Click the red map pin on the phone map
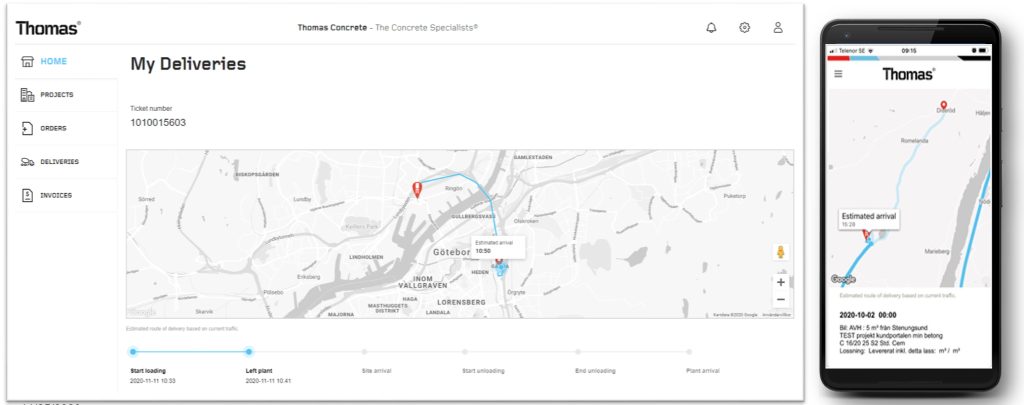Screen dimensions: 1024x405 [943, 105]
